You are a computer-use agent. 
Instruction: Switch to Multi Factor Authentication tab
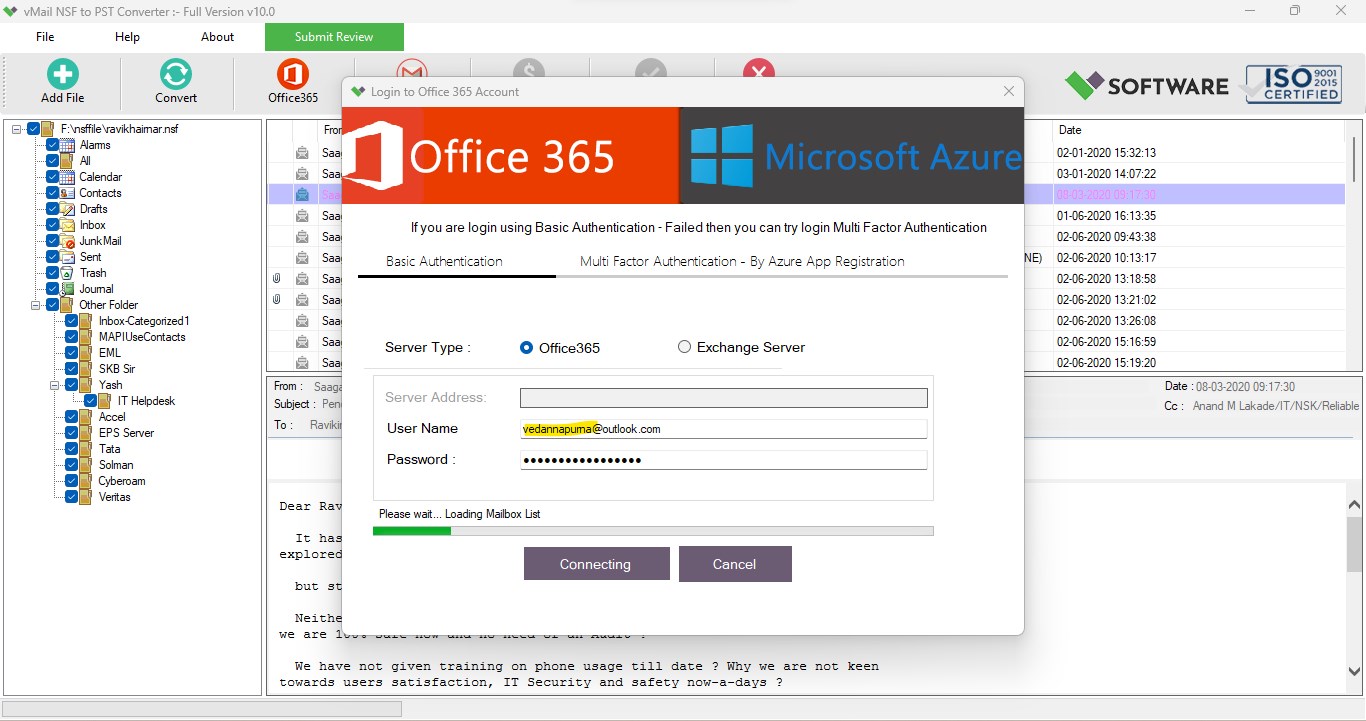pos(742,261)
